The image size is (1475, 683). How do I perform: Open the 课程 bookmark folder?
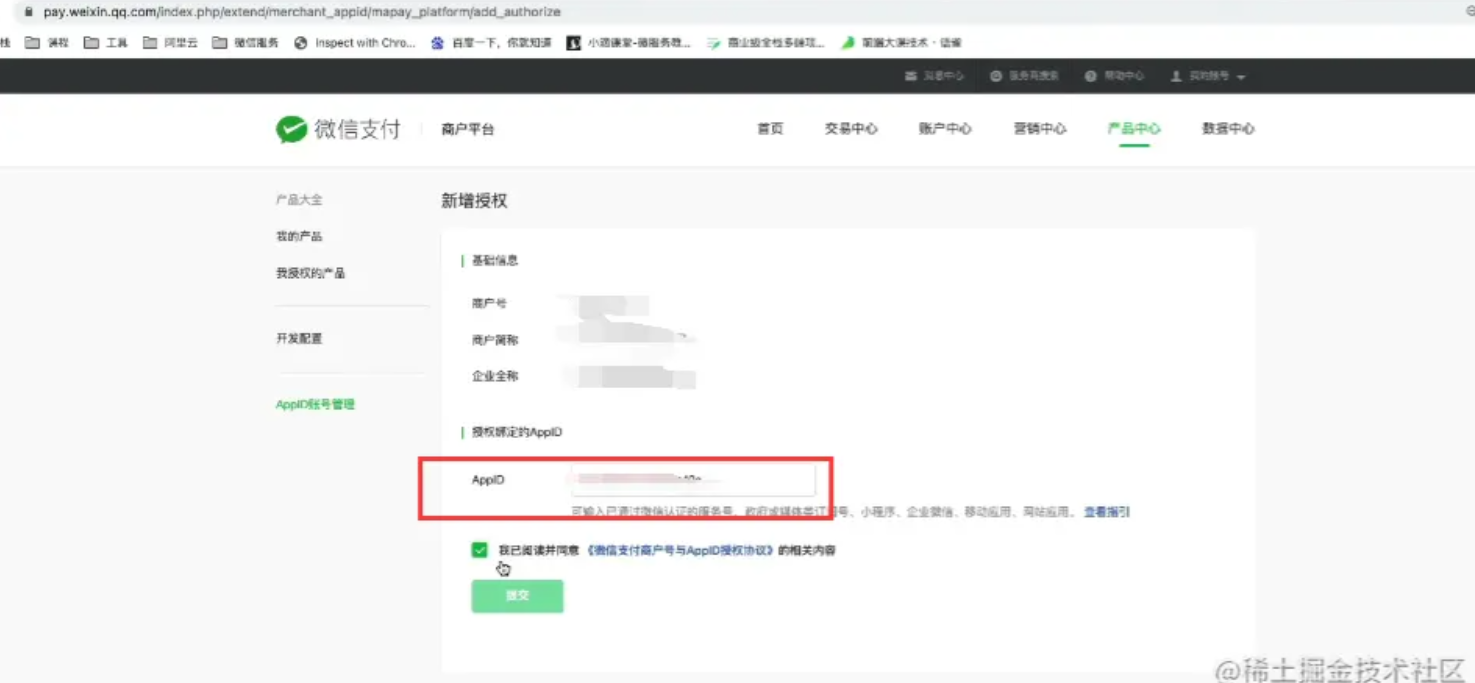point(47,43)
